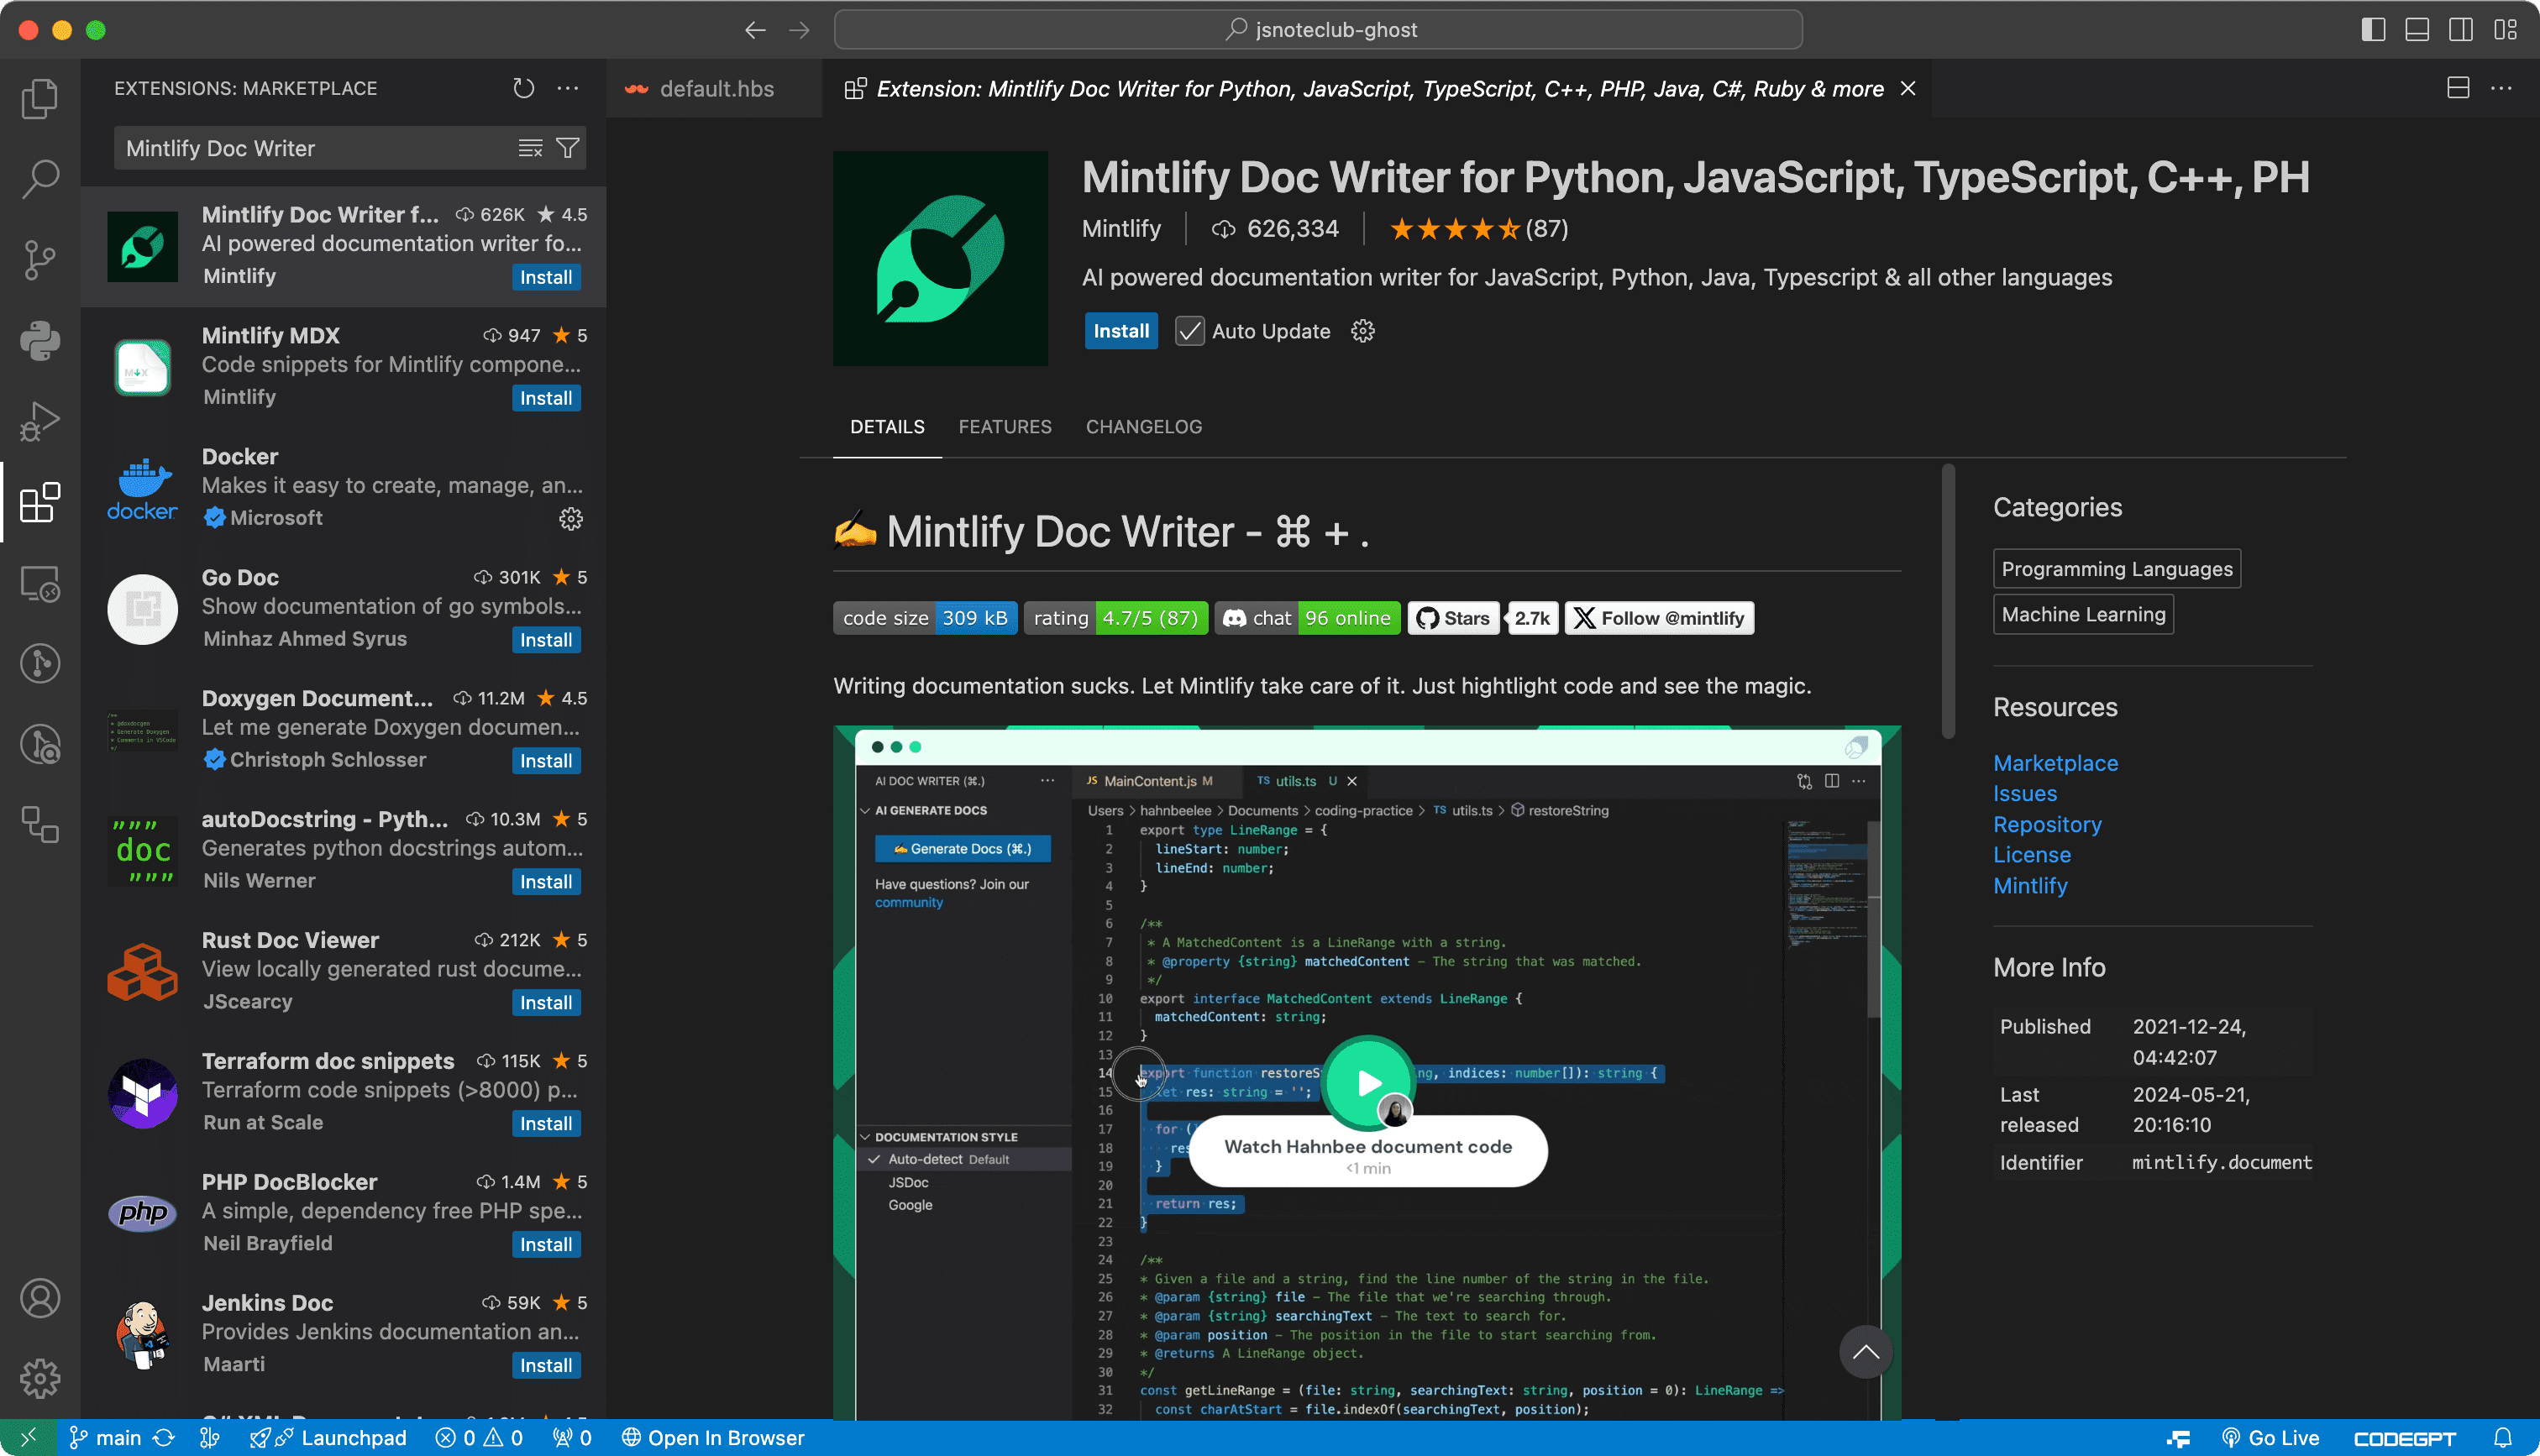This screenshot has height=1456, width=2540.
Task: Open the Run and Debug view
Action: (x=40, y=421)
